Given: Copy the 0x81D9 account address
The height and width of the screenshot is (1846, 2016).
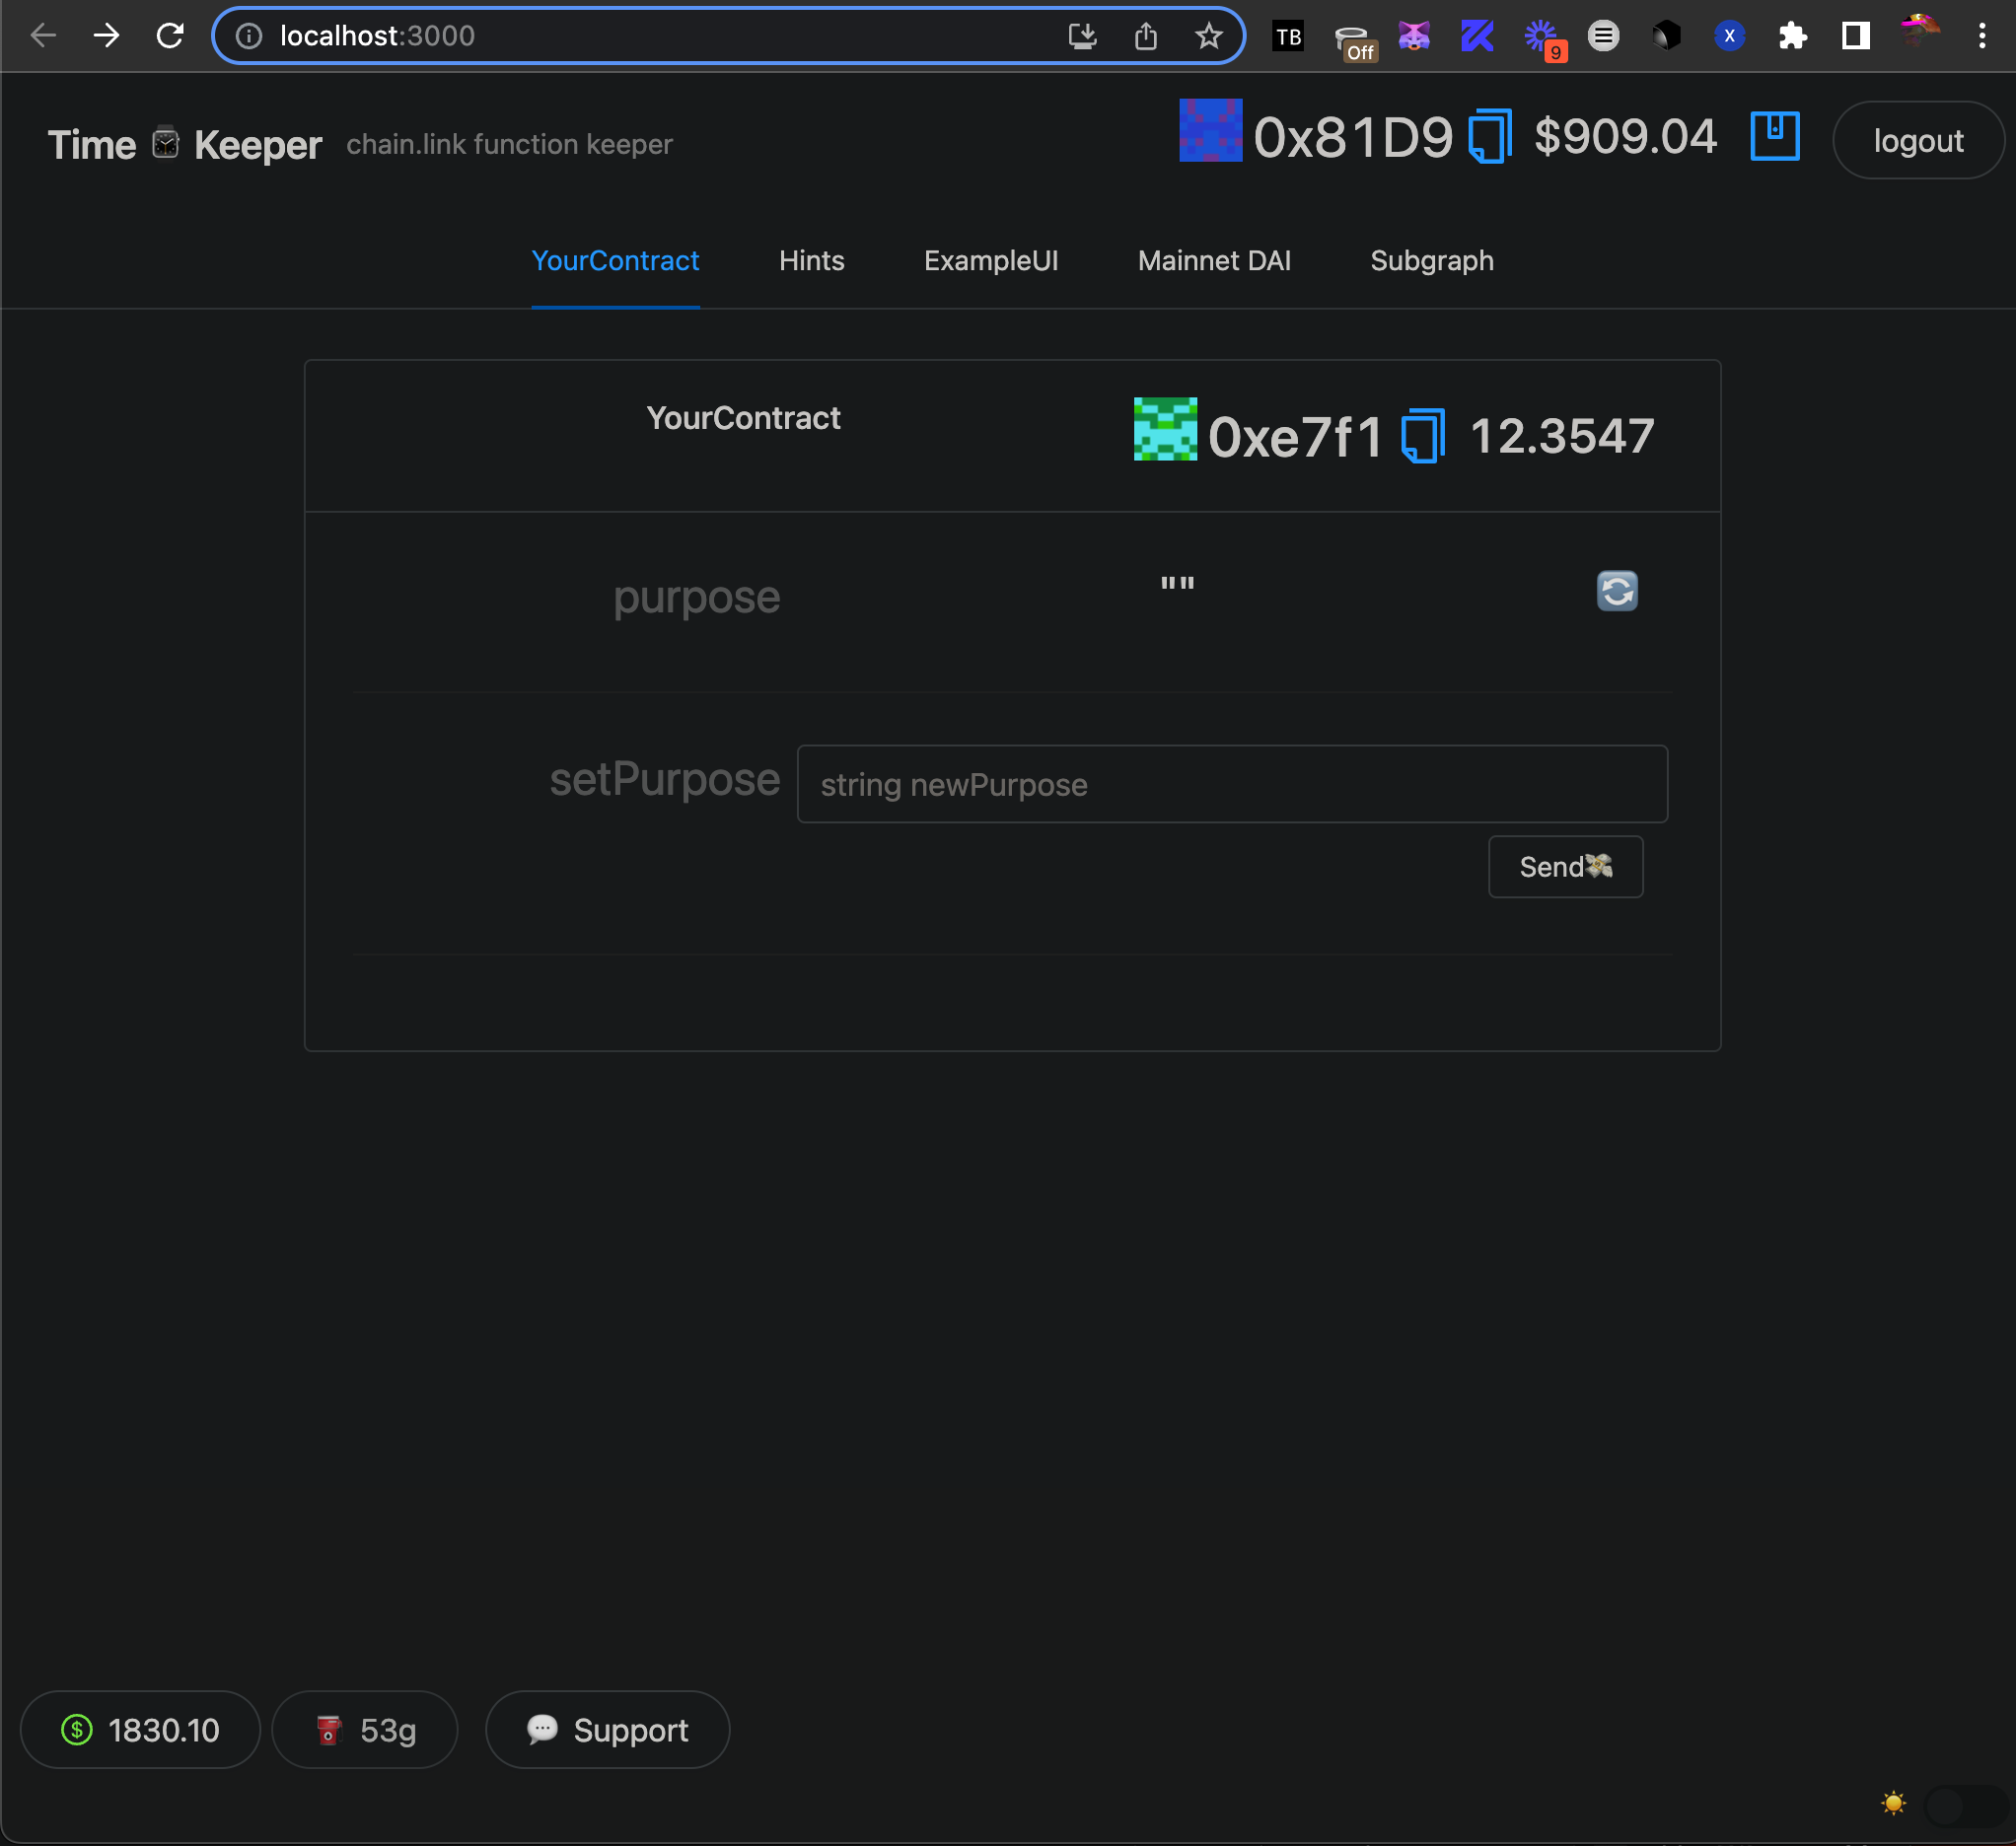Looking at the screenshot, I should [1489, 137].
